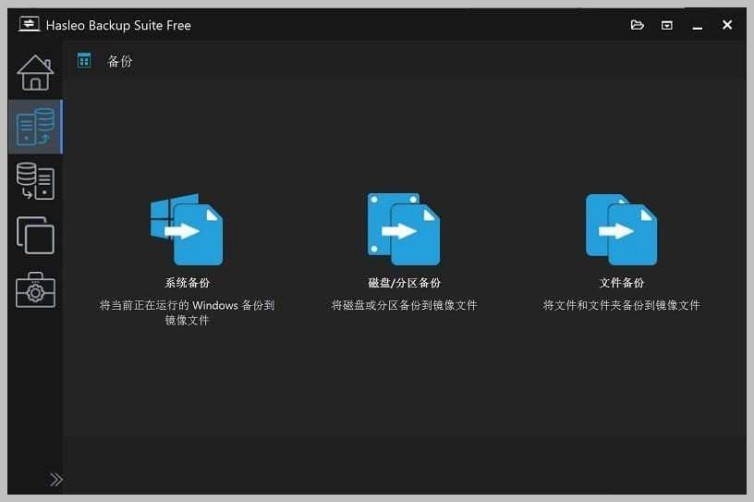Viewport: 754px width, 502px height.
Task: Select the 文件备份 label
Action: 621,283
